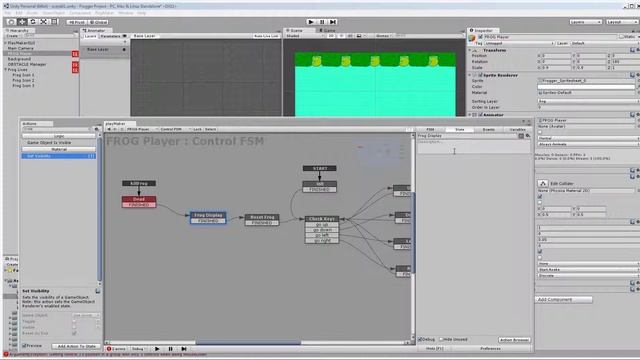Select Set Visibility action in the list

(x=58, y=156)
